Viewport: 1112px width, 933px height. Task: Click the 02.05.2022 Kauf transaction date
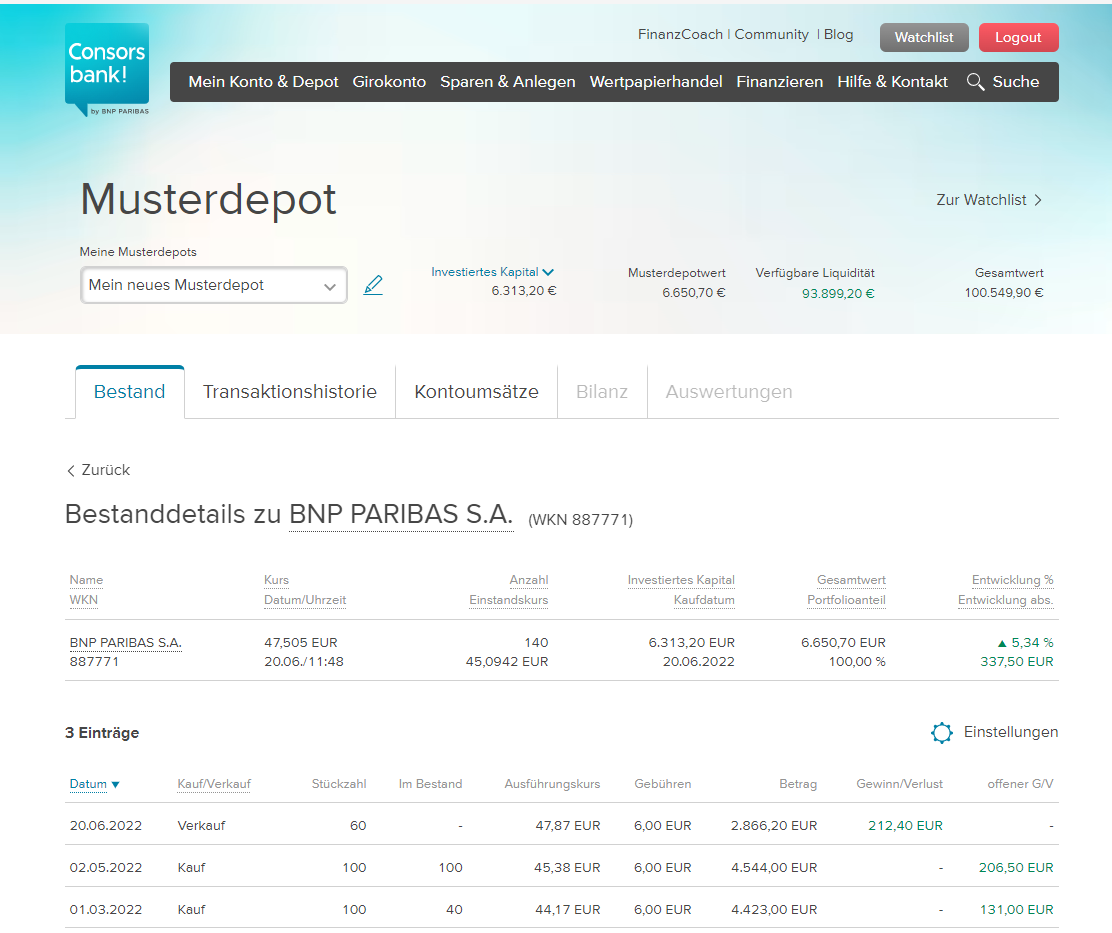pyautogui.click(x=106, y=868)
